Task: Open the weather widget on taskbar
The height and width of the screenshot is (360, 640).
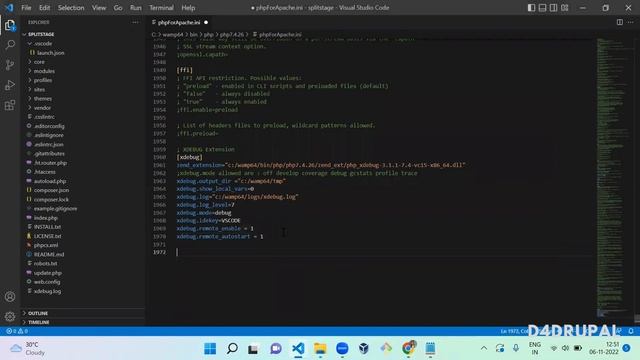Action: [28, 349]
